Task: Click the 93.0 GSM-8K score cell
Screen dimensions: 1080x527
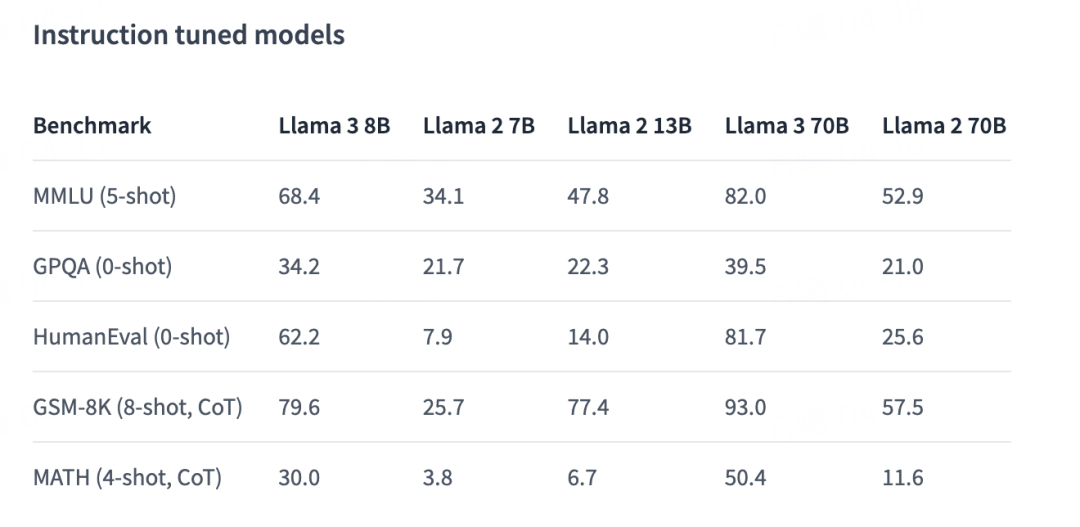Action: (745, 408)
